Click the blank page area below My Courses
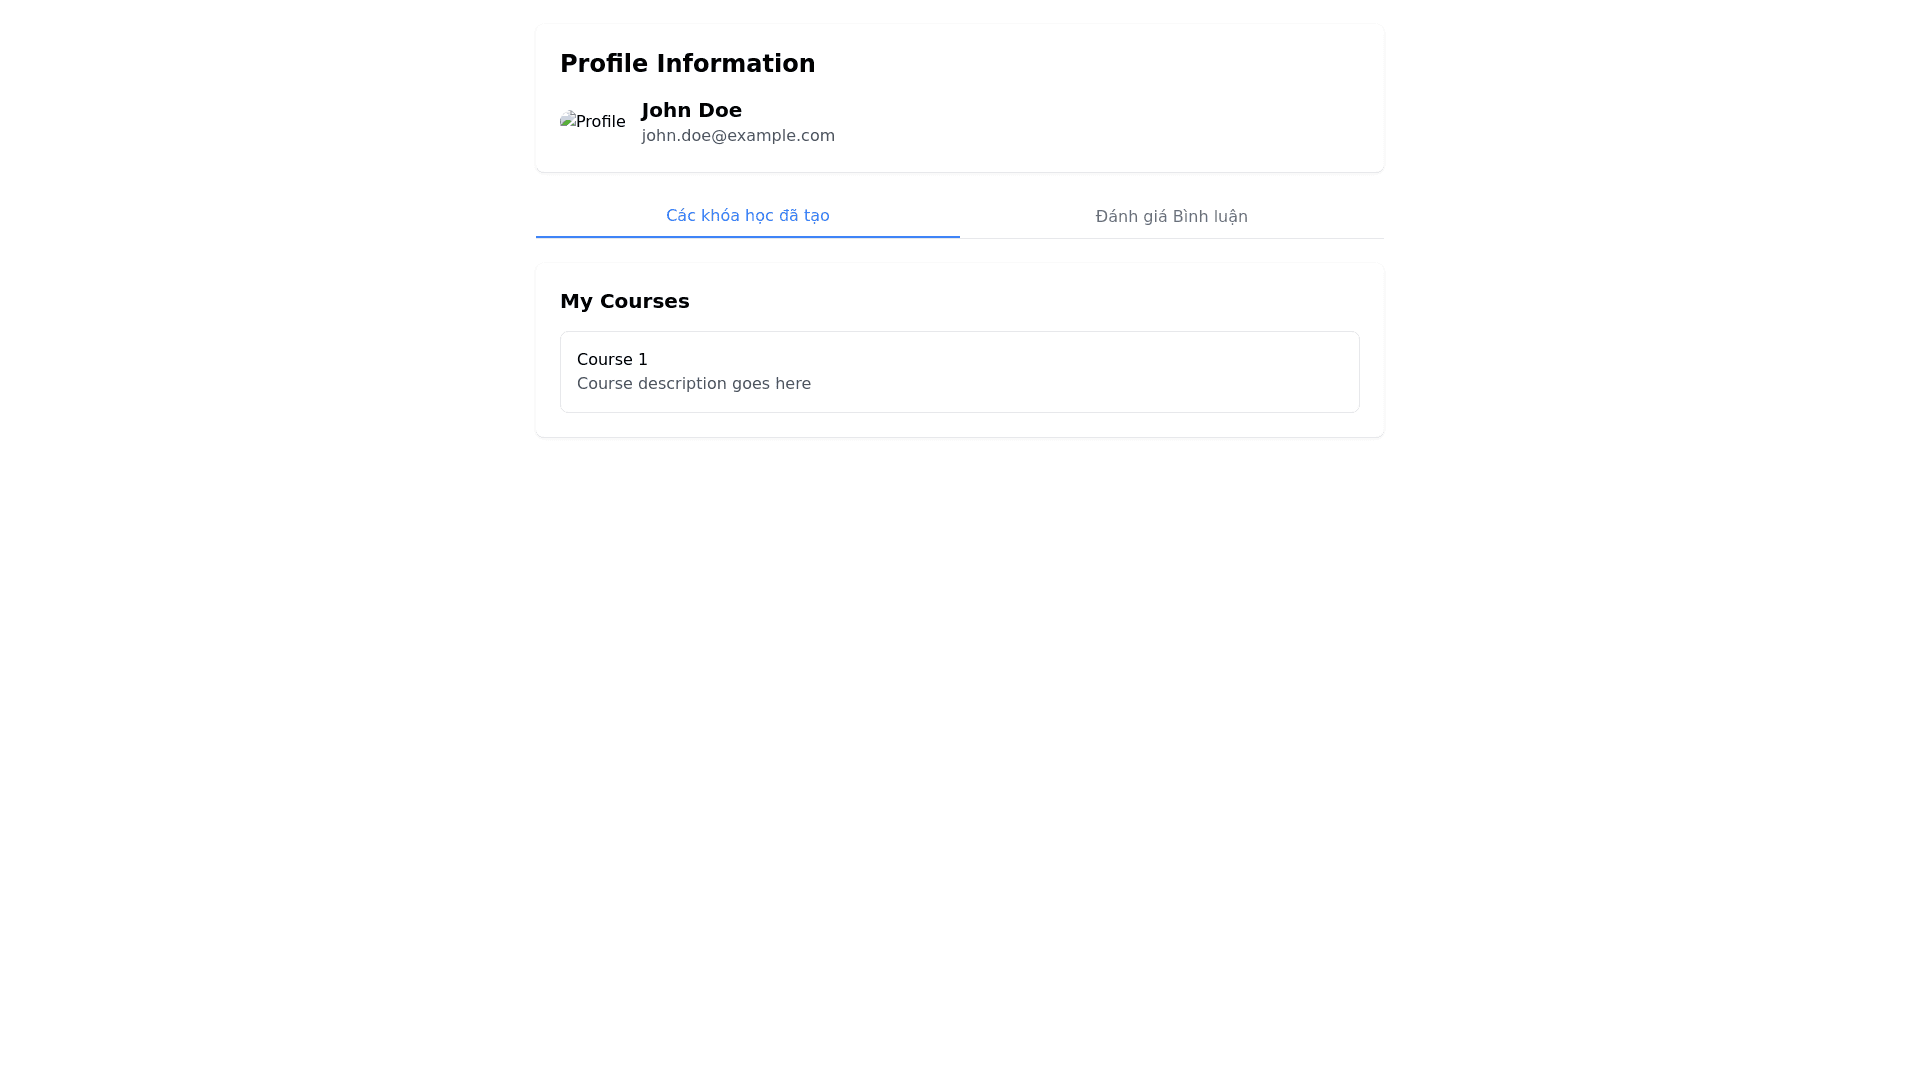The height and width of the screenshot is (1080, 1920). click(959, 750)
